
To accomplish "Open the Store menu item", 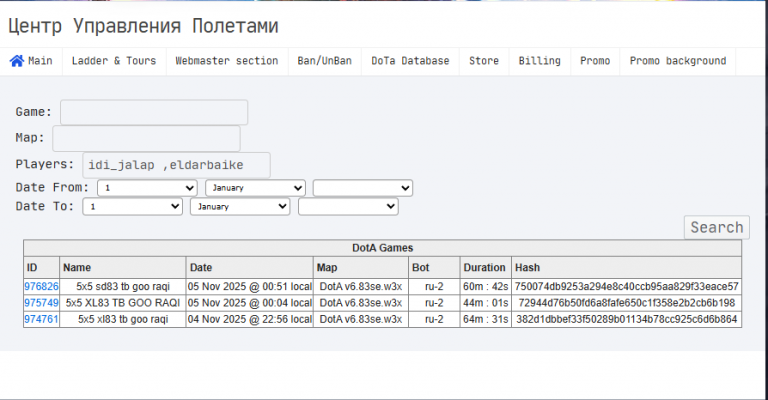I will coord(484,61).
